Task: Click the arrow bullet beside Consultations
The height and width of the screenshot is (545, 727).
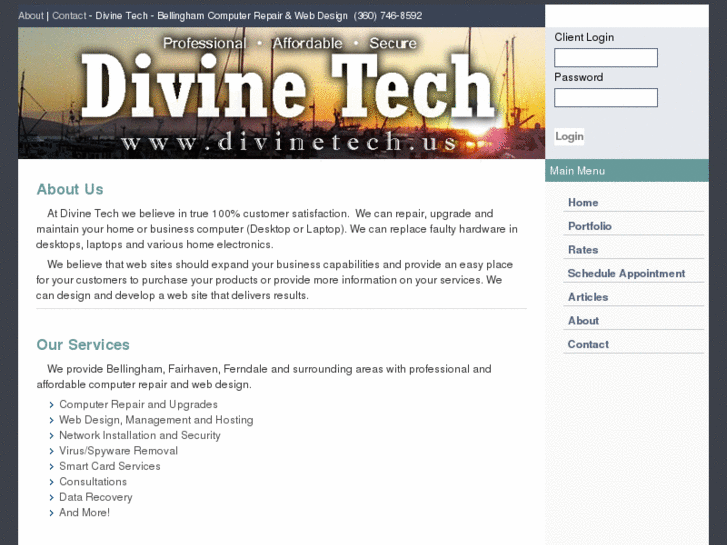Action: coord(51,482)
